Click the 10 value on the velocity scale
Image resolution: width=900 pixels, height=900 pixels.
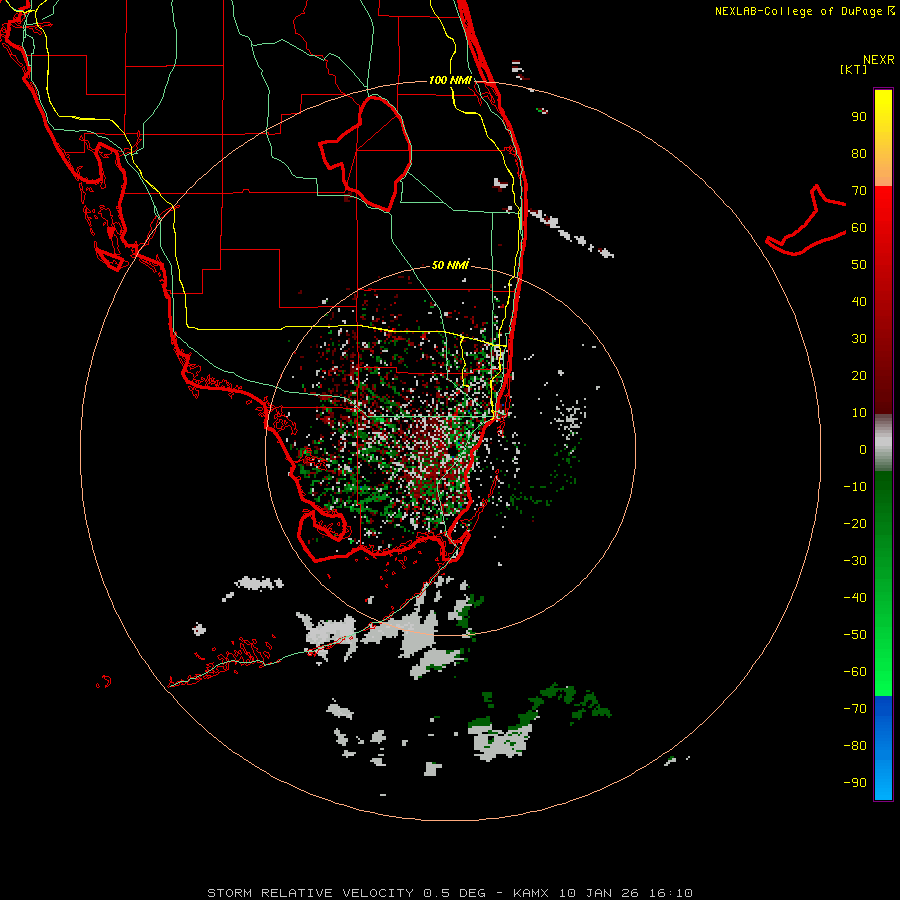(859, 413)
